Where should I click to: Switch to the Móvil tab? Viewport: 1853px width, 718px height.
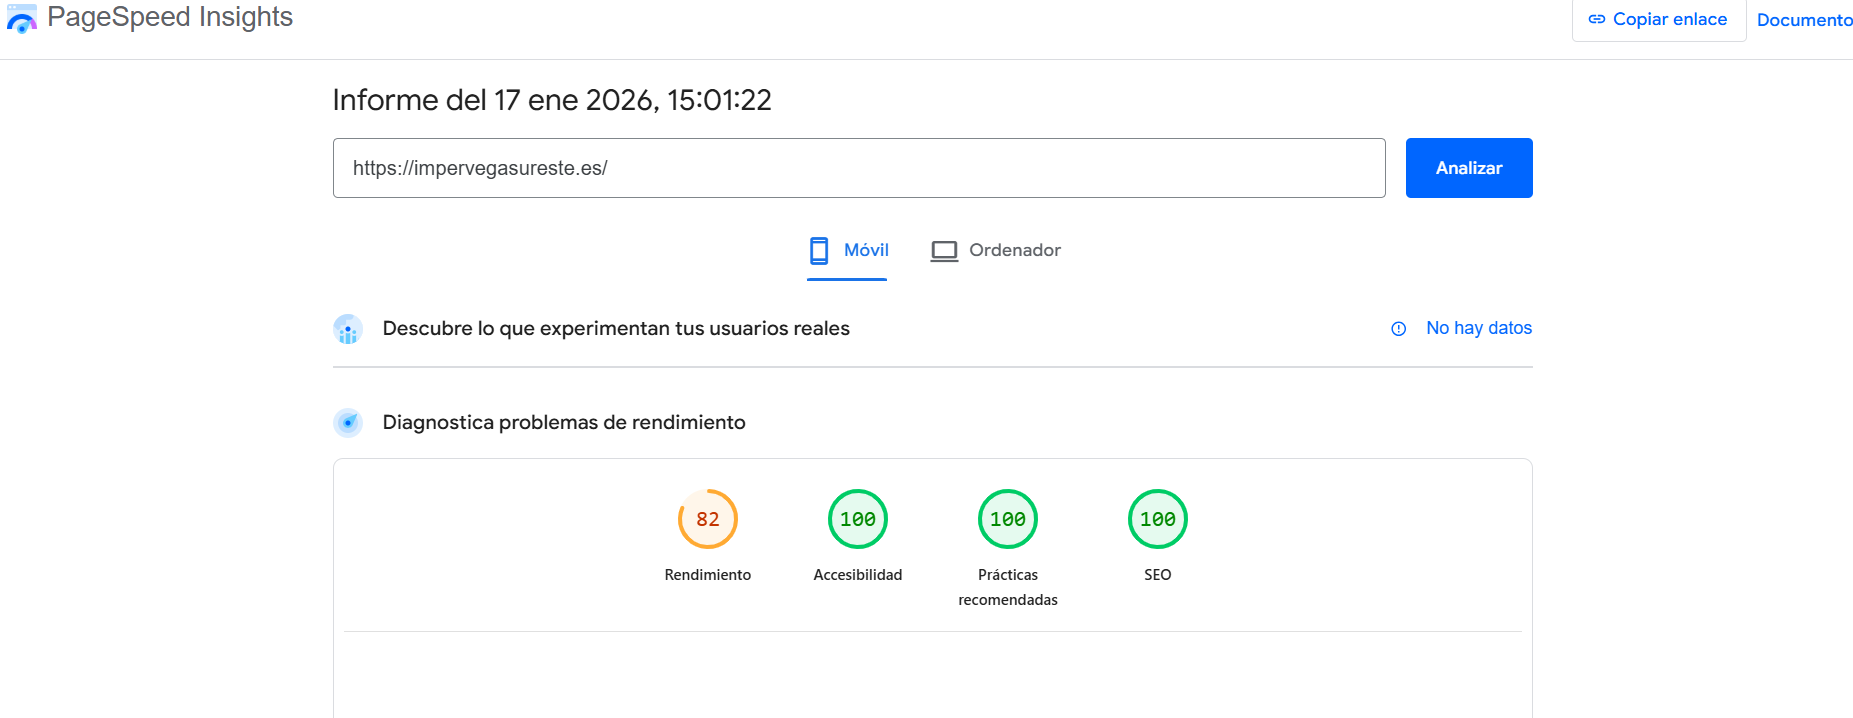tap(847, 250)
